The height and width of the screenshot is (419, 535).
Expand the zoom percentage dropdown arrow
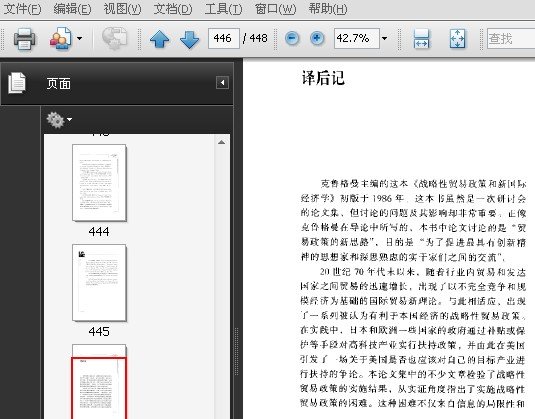point(385,38)
